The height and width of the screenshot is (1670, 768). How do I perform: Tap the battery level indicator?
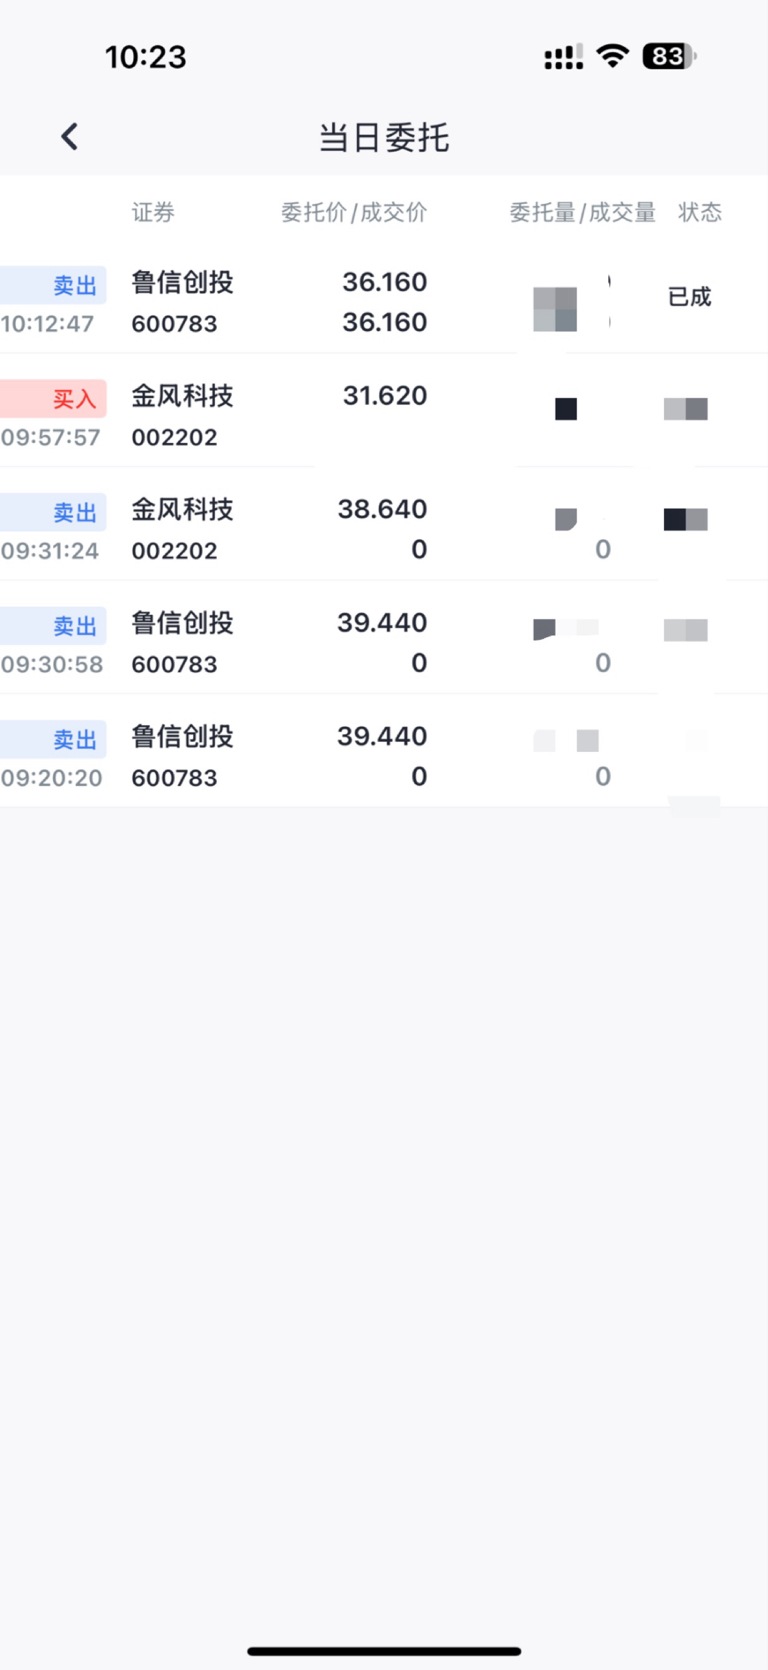click(668, 56)
